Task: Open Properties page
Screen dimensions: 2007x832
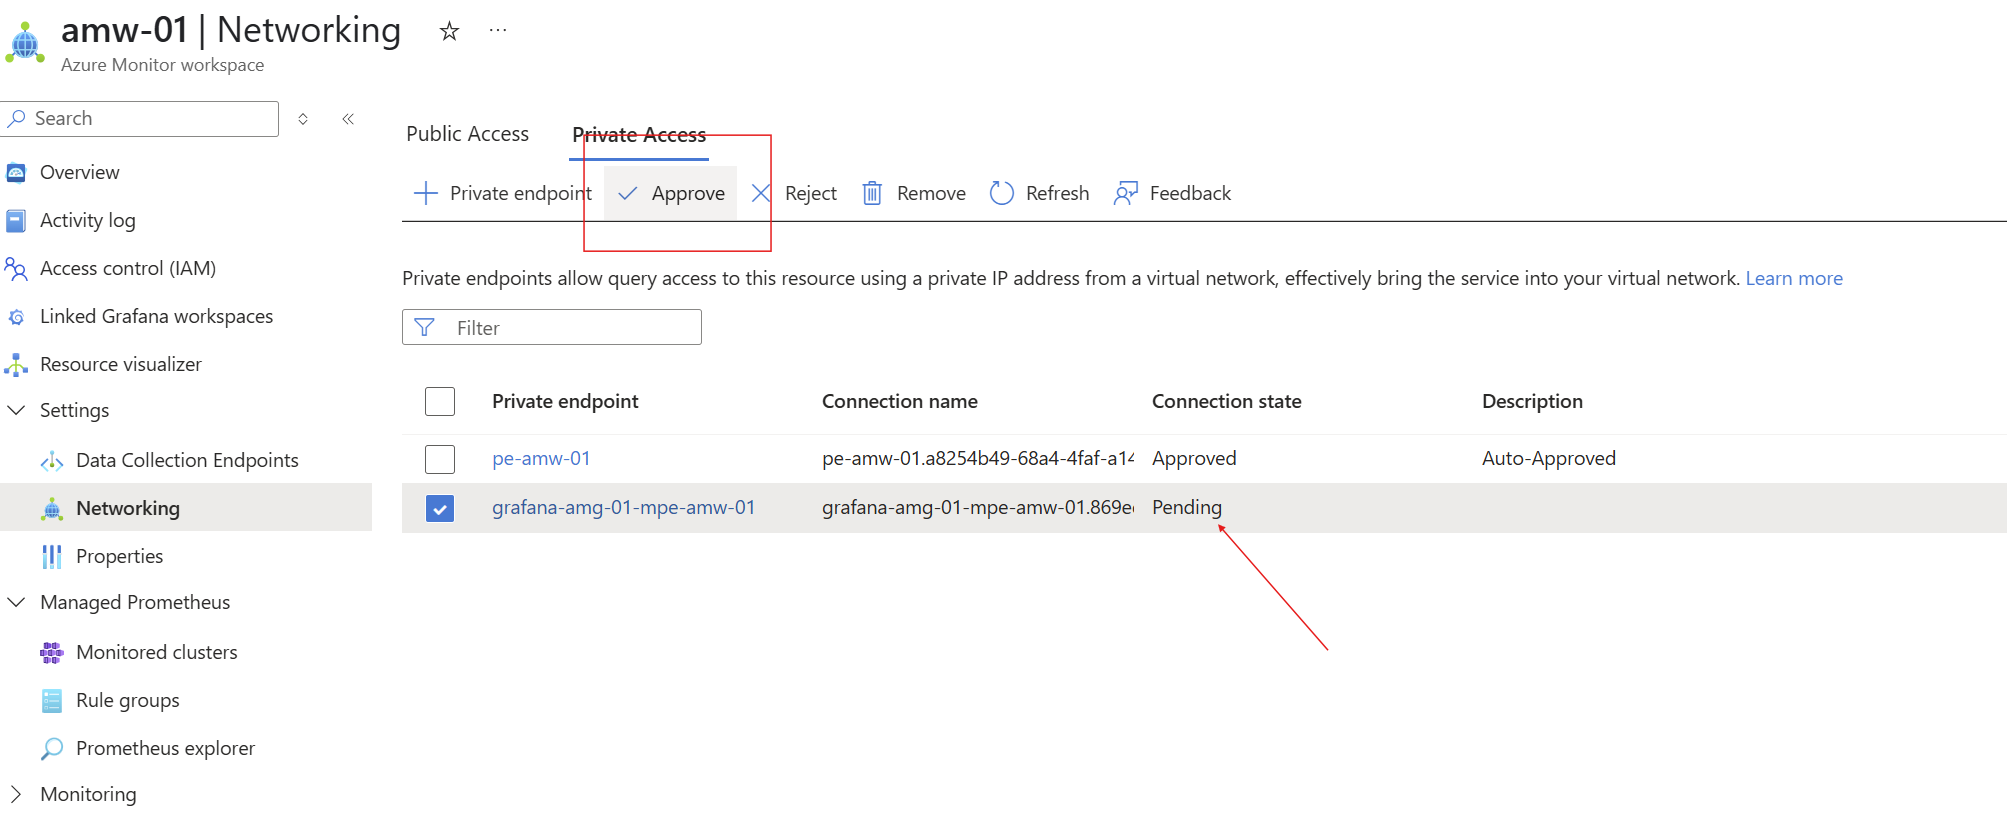Action: (120, 557)
